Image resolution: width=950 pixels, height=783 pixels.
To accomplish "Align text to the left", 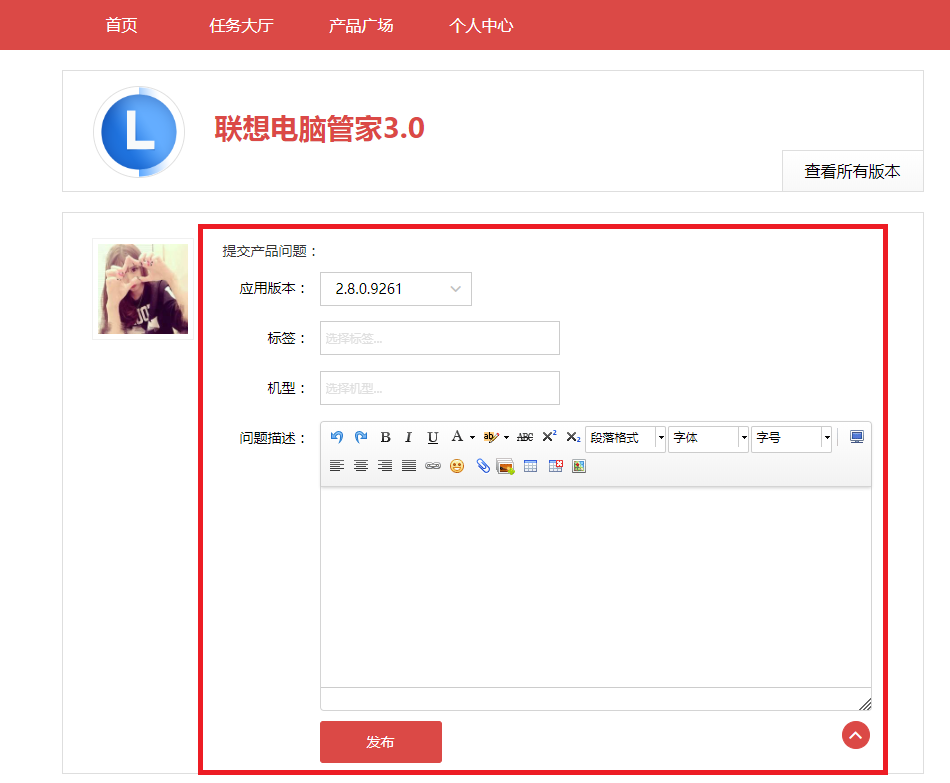I will coord(337,465).
